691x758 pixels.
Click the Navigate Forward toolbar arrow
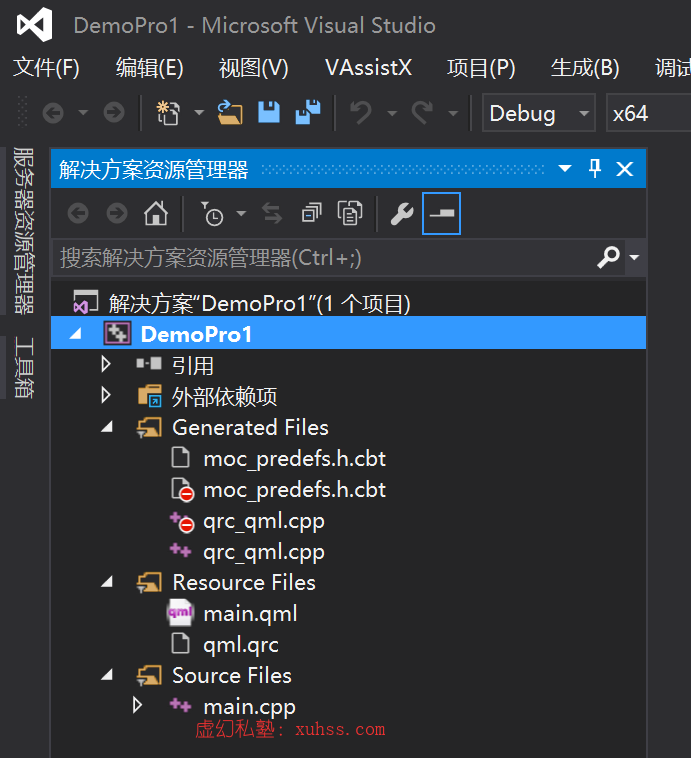[x=114, y=114]
